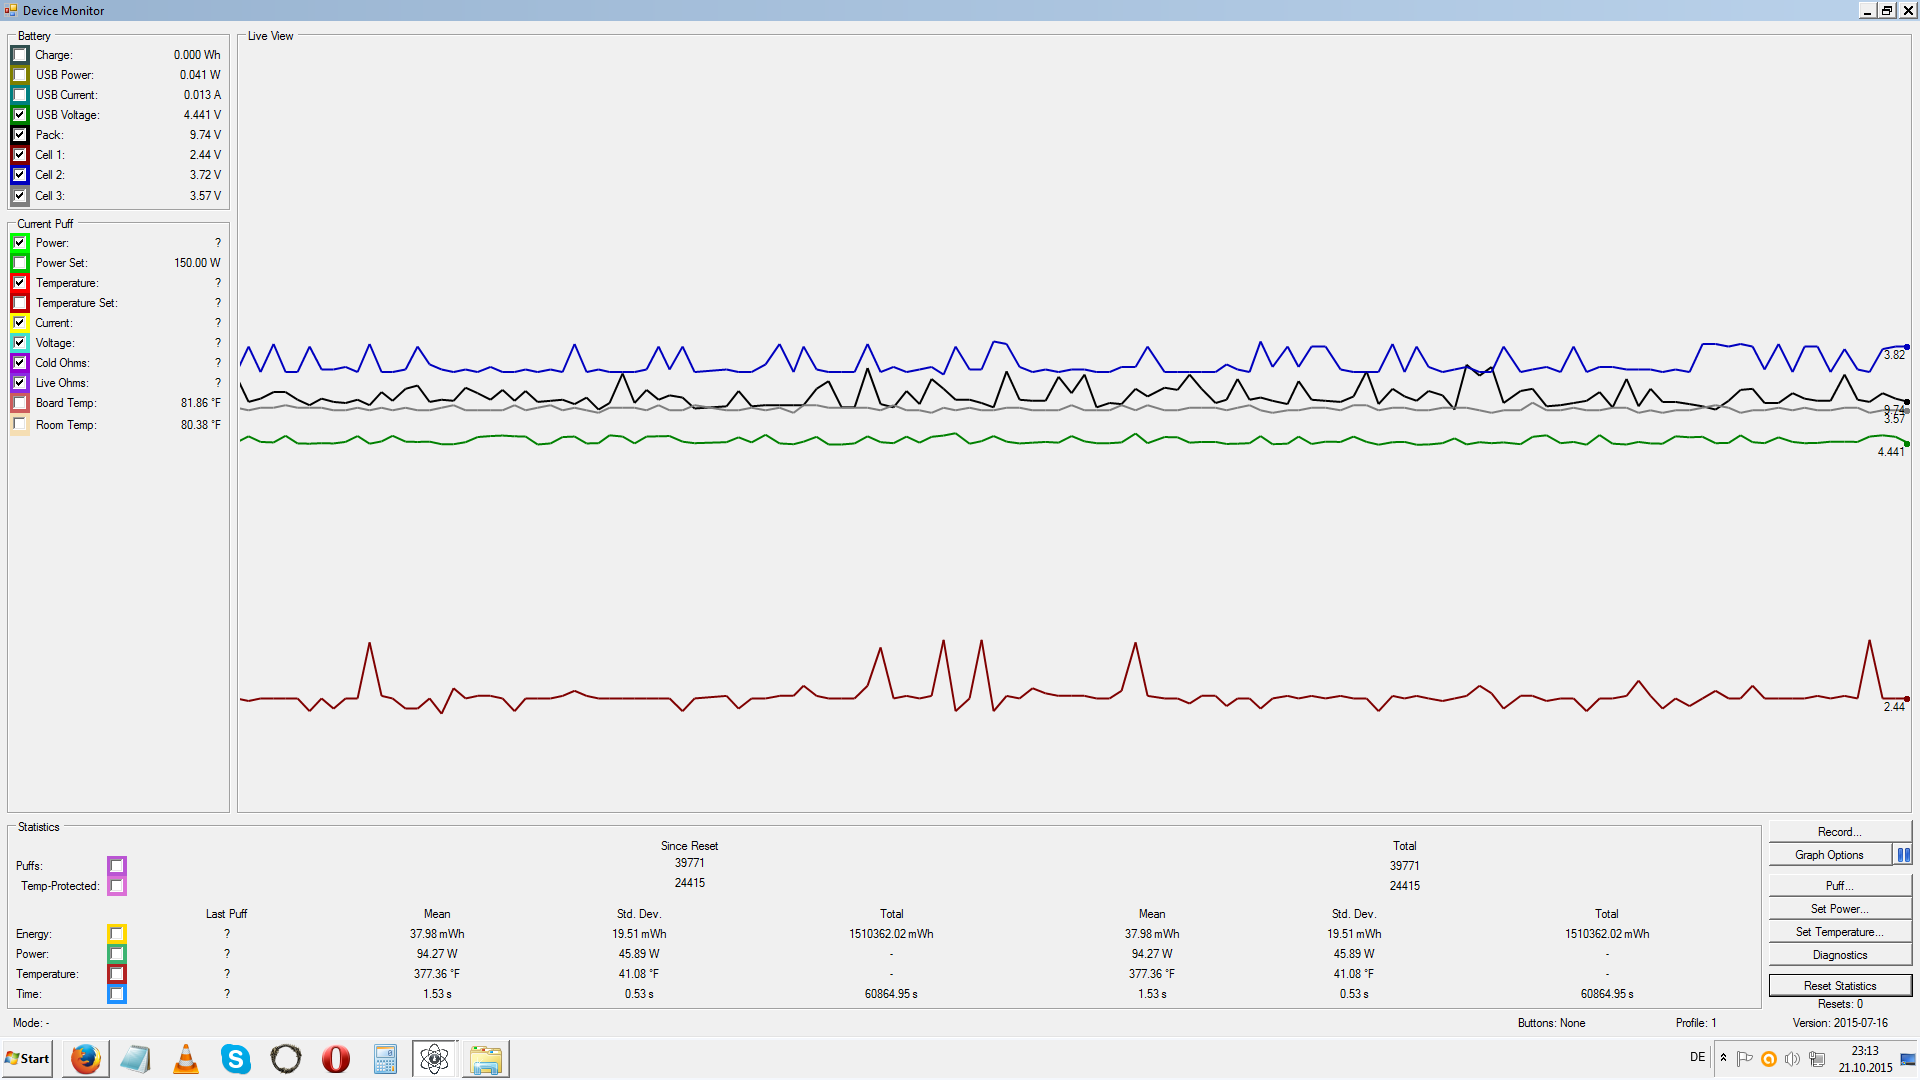Open the Set Temperature... dialog

pos(1839,932)
